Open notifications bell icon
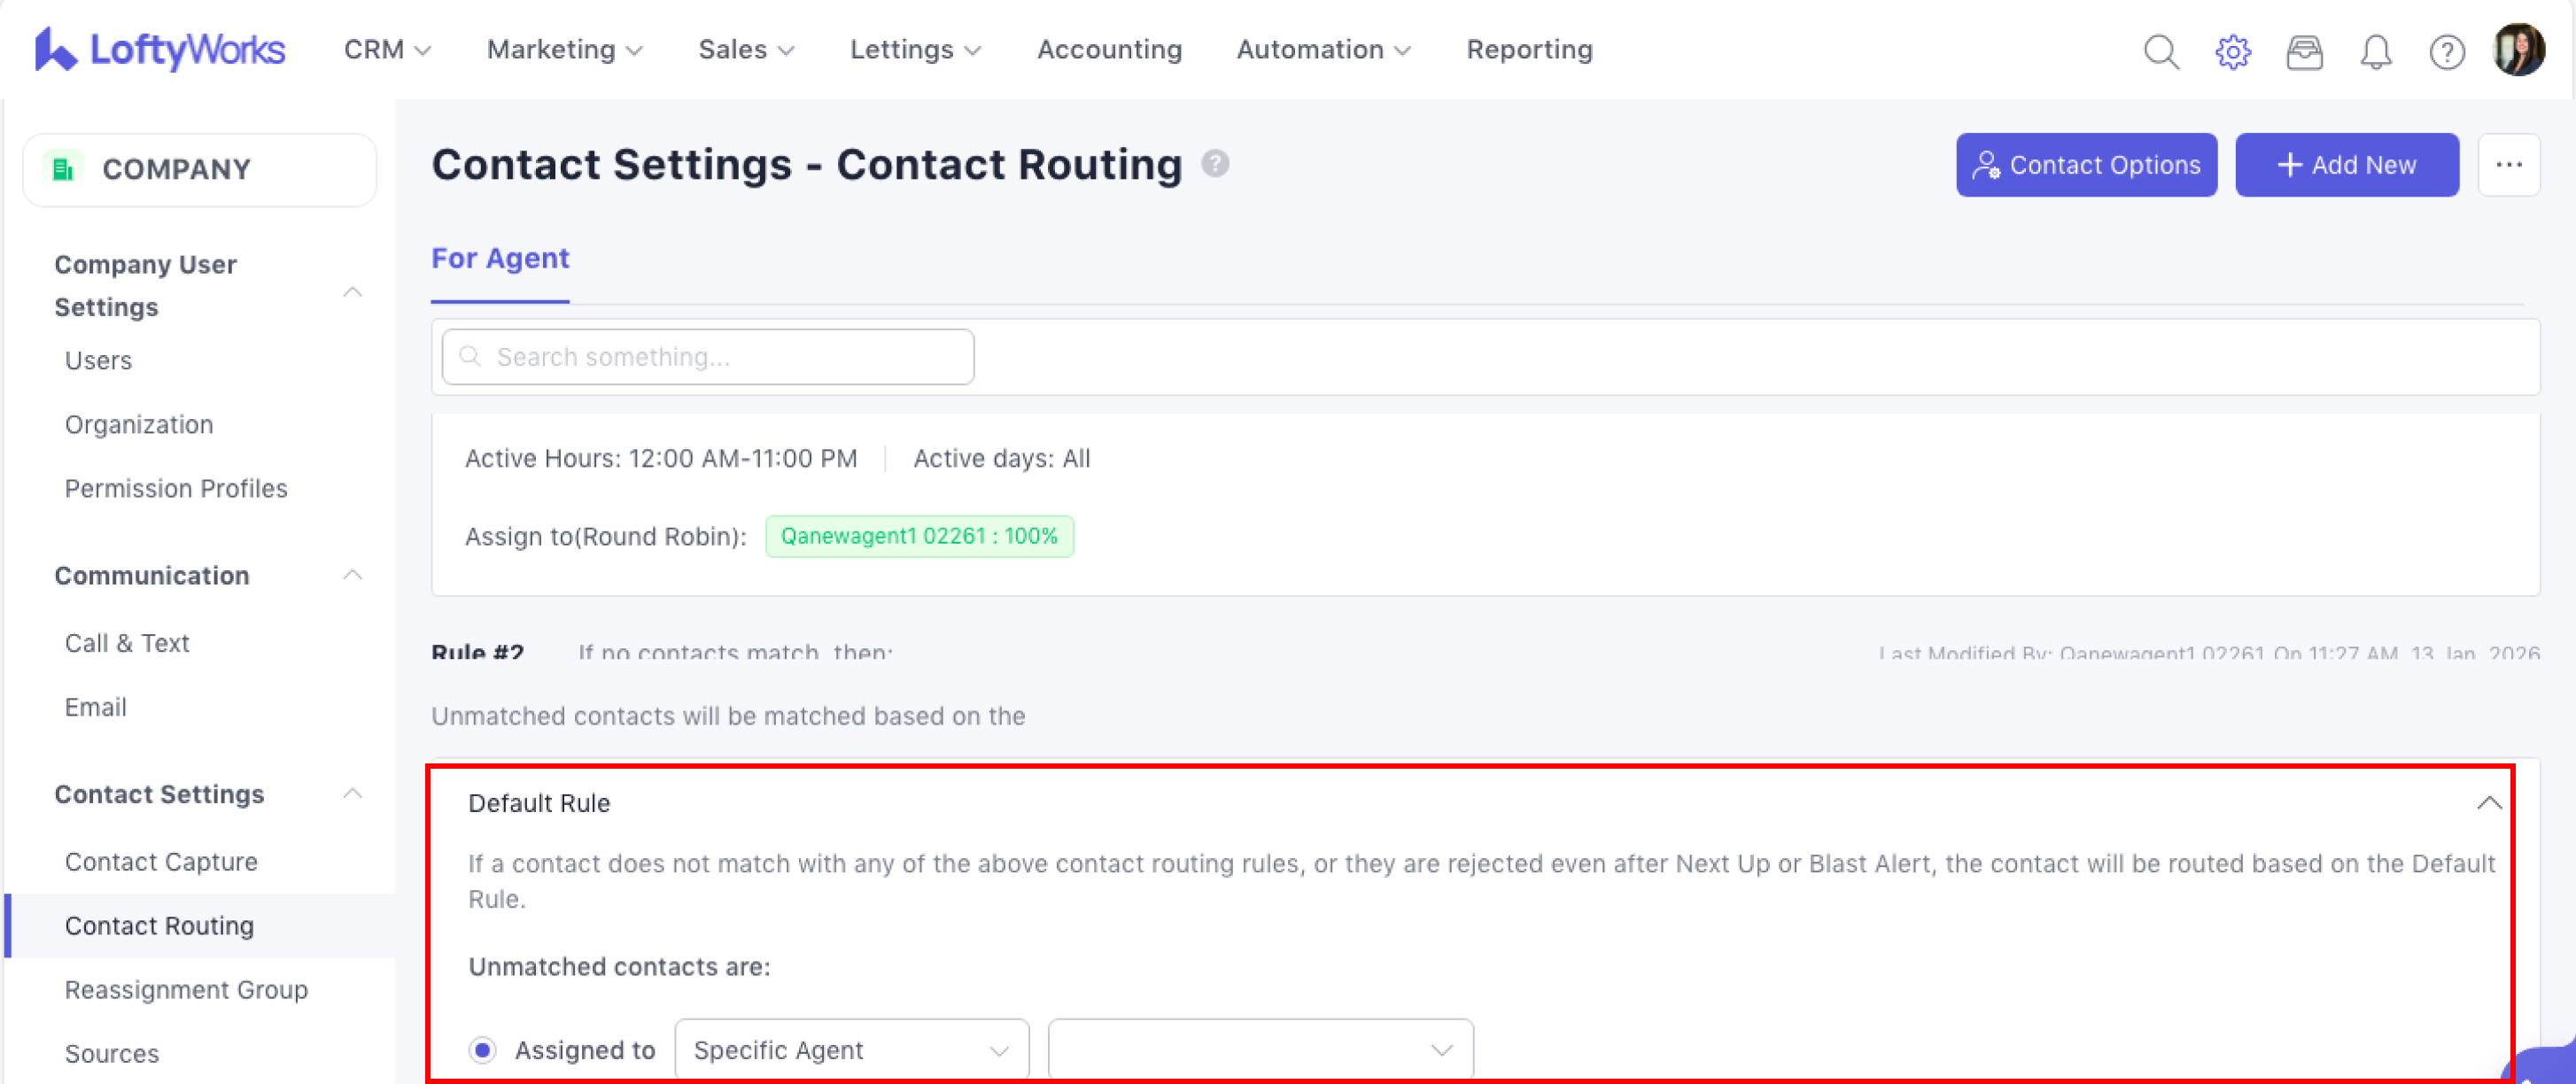The width and height of the screenshot is (2576, 1084). (2375, 51)
